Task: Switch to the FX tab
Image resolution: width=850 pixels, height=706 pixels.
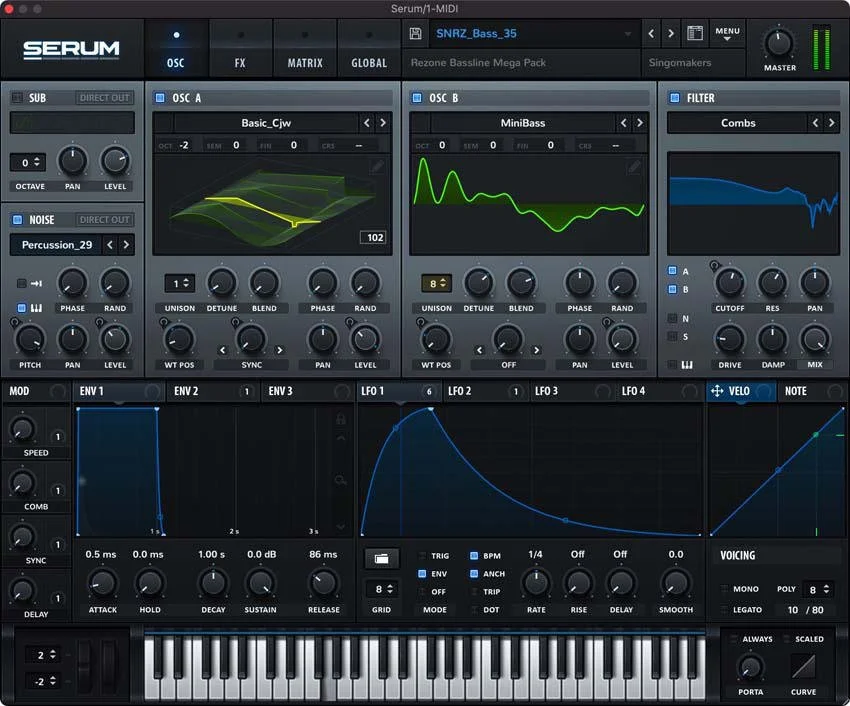Action: click(x=240, y=50)
